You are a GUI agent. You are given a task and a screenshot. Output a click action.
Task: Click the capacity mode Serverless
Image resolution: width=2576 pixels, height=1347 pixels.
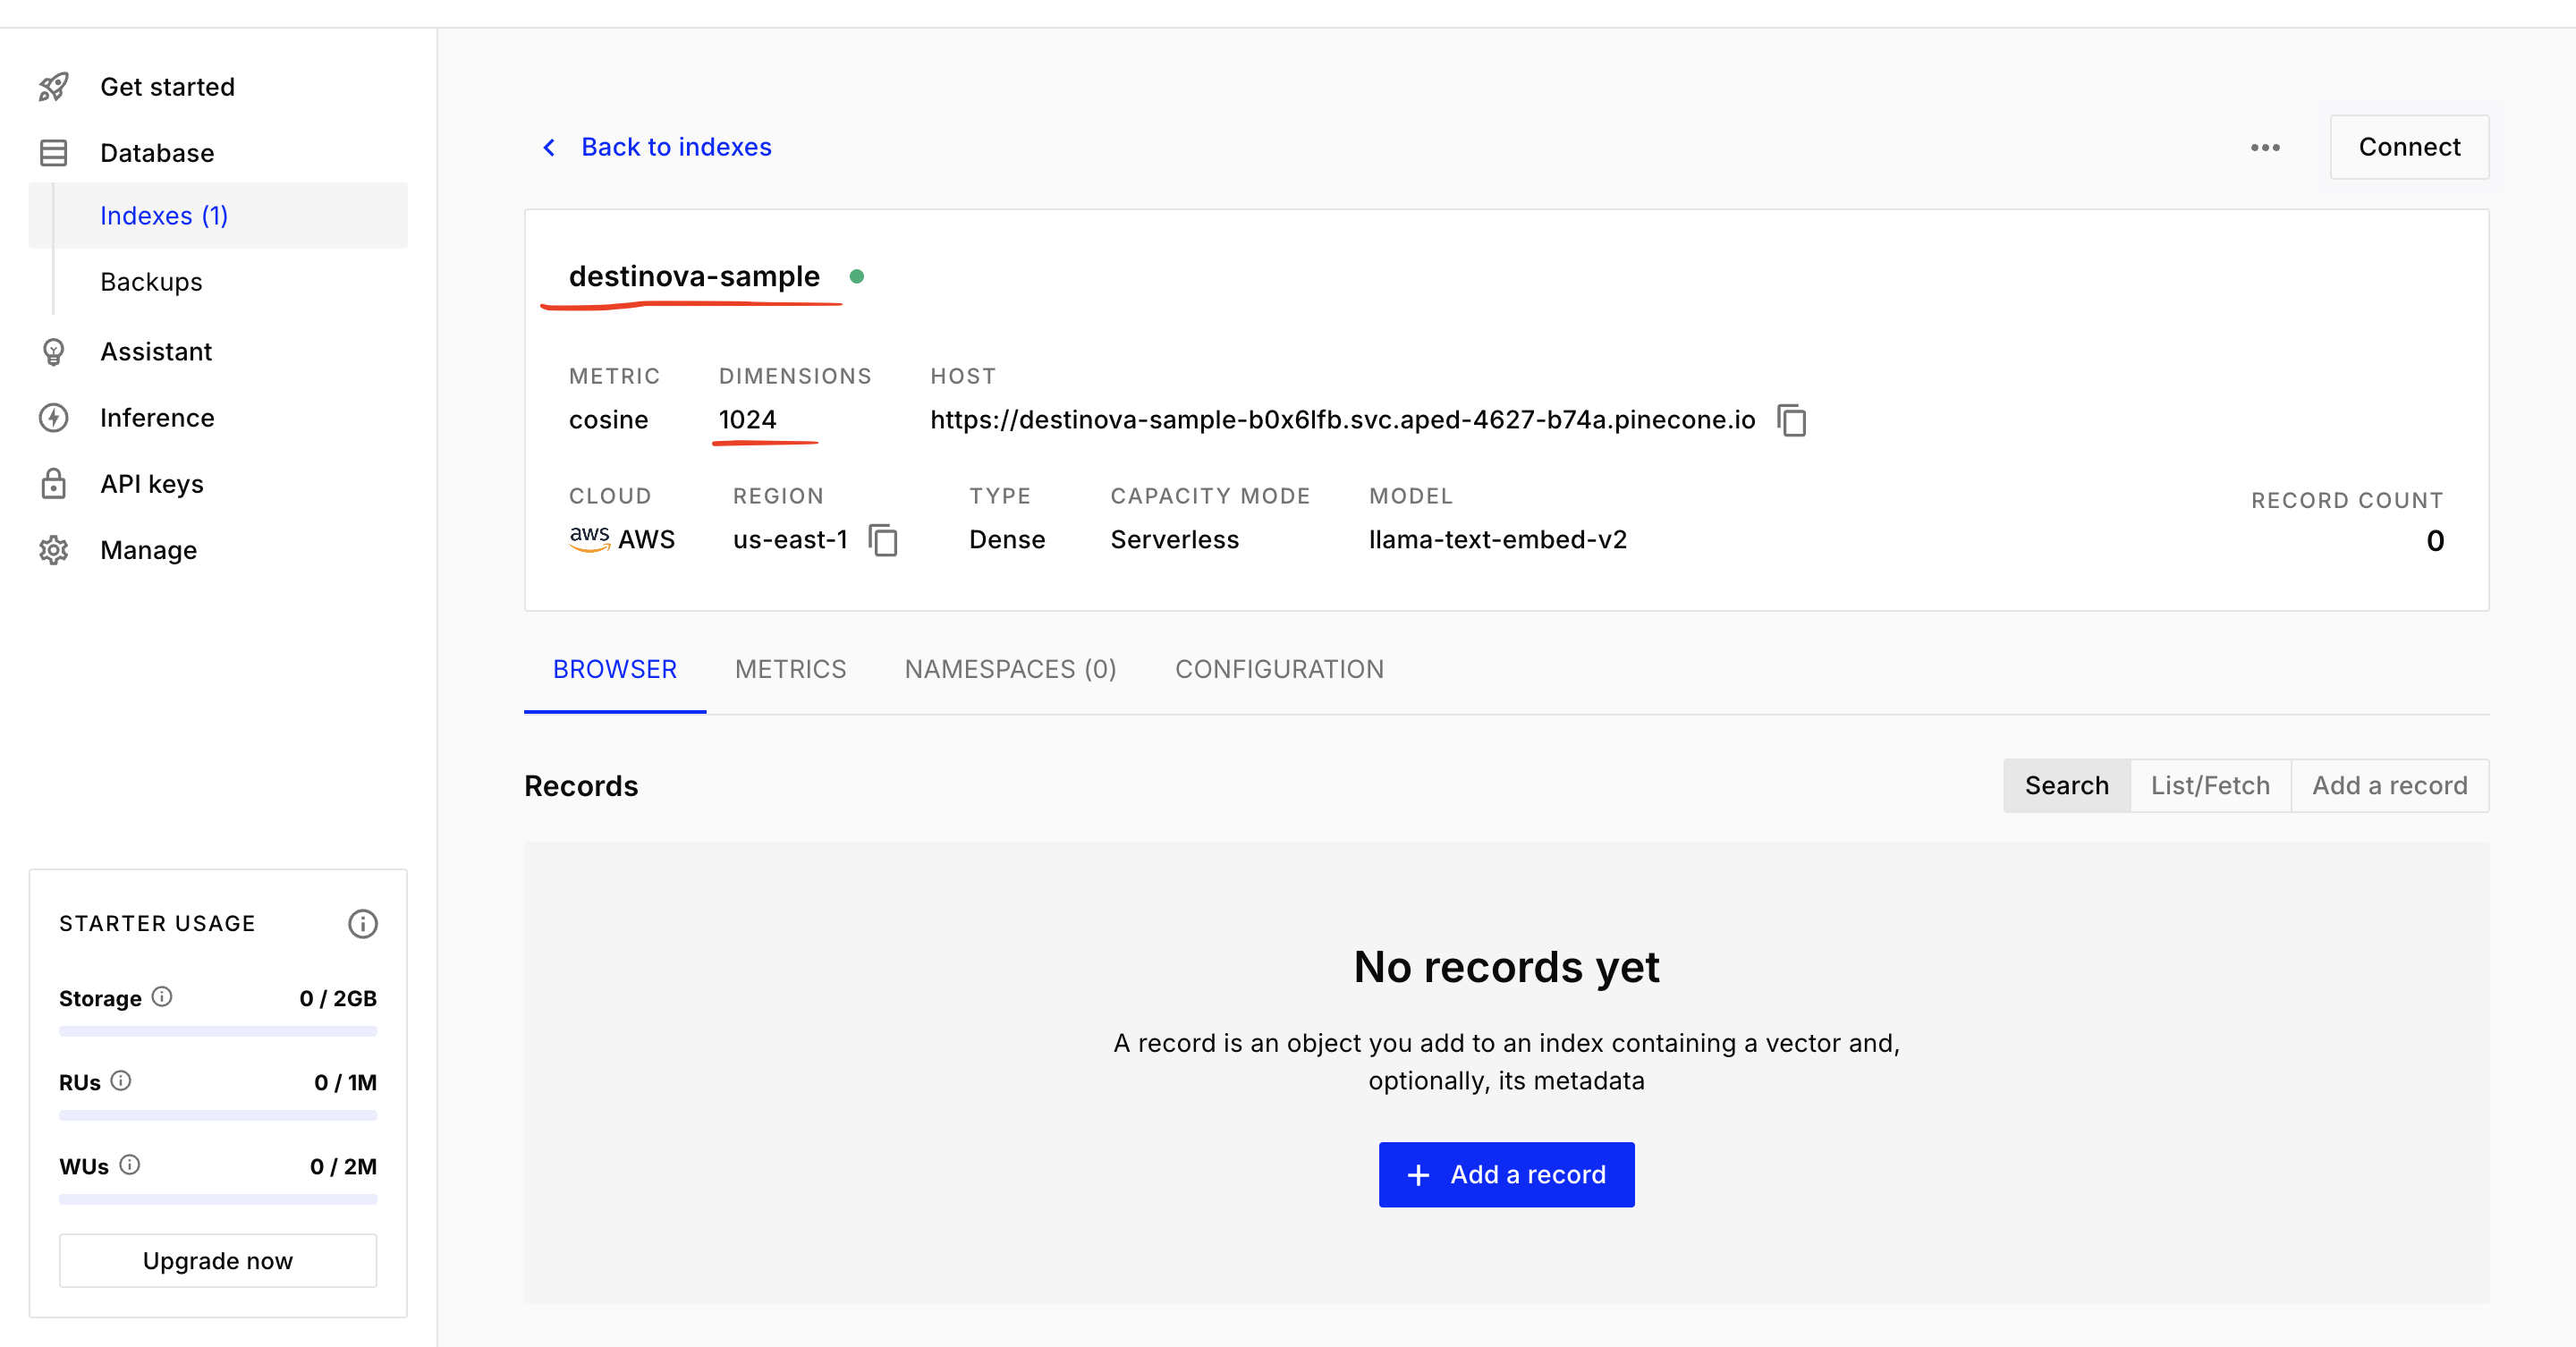pyautogui.click(x=1174, y=540)
